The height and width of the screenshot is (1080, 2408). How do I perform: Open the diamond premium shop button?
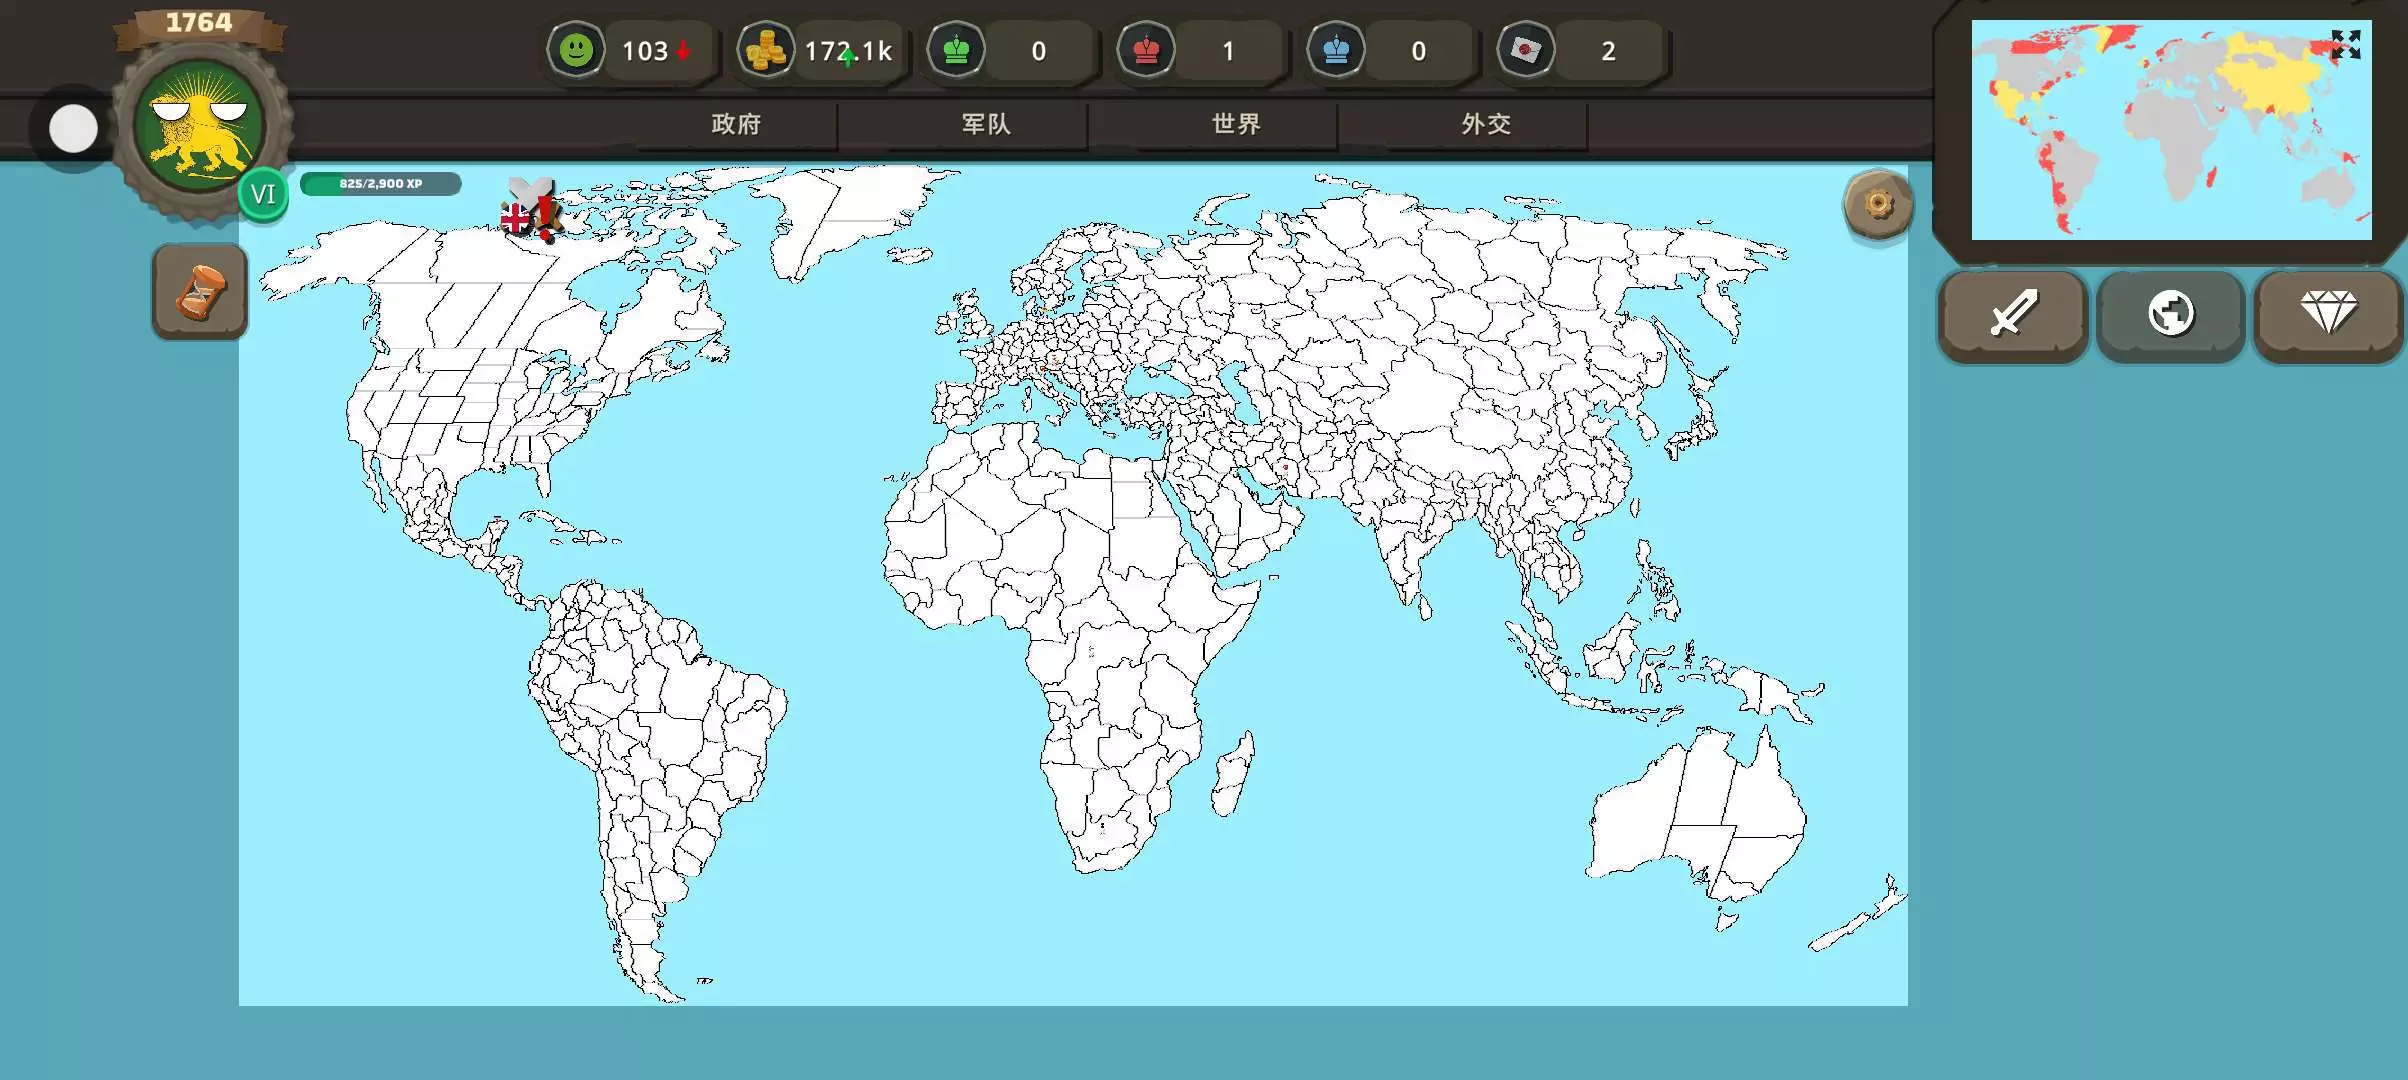[x=2328, y=313]
